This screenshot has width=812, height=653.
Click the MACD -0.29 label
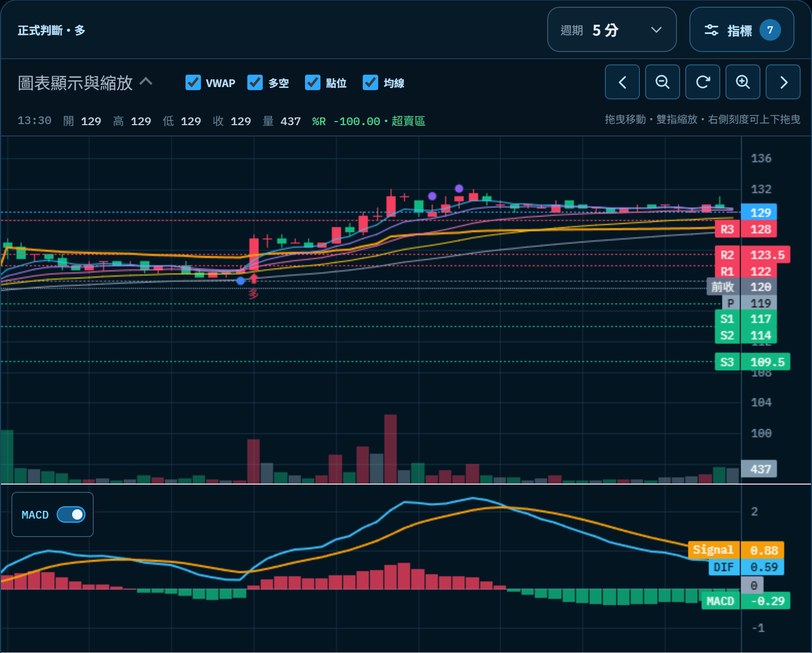pos(746,601)
